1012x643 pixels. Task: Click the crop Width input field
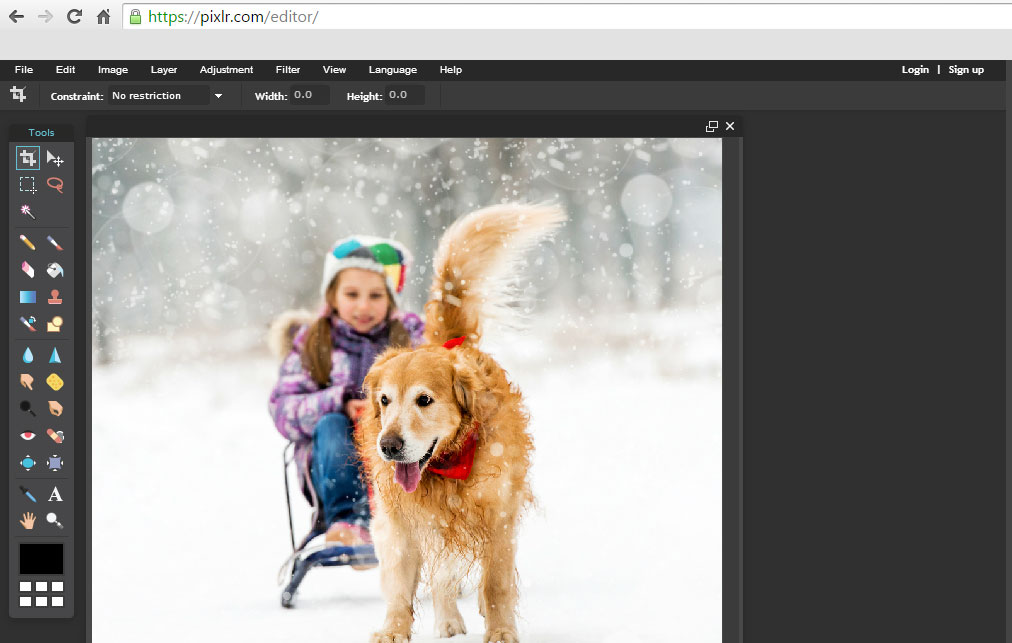point(309,96)
